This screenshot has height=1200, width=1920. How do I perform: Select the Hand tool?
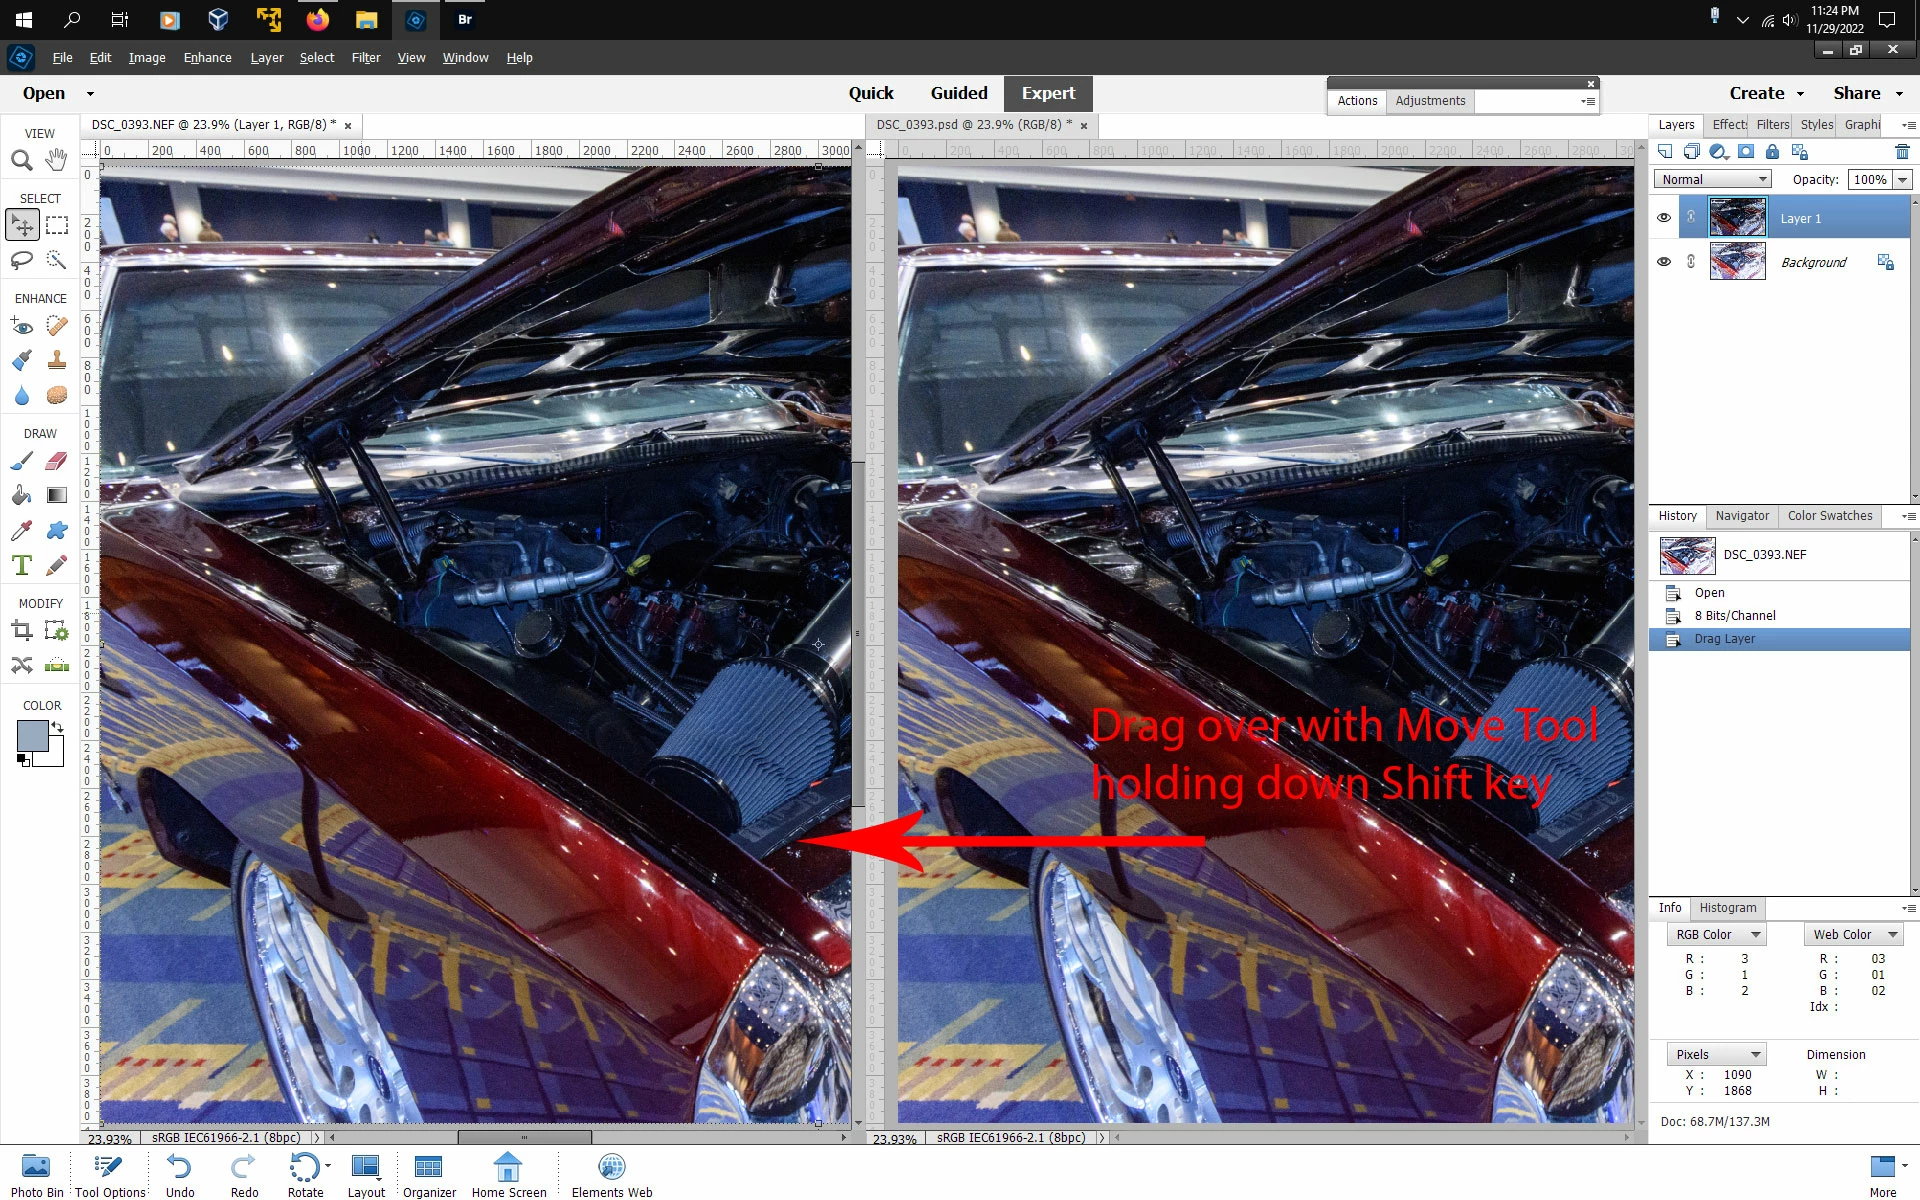57,160
